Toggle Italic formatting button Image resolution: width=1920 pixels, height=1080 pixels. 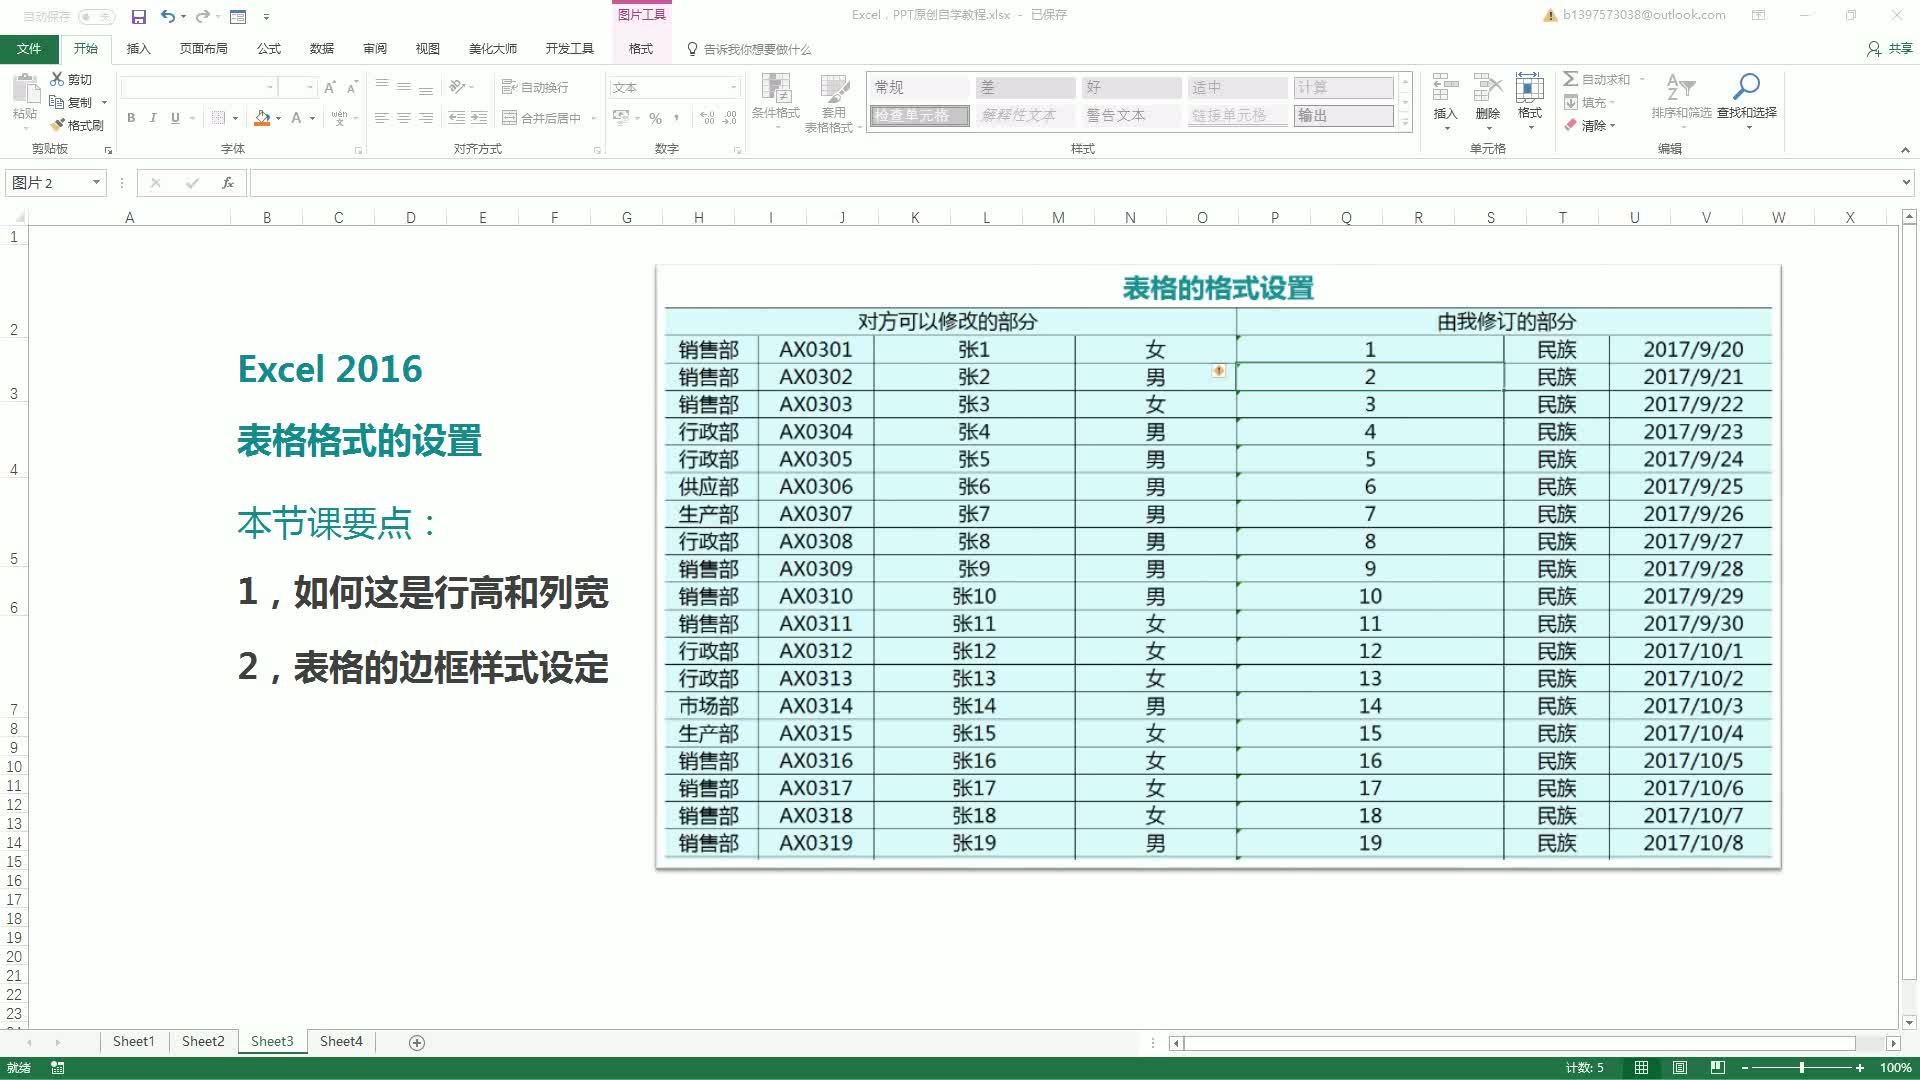153,118
